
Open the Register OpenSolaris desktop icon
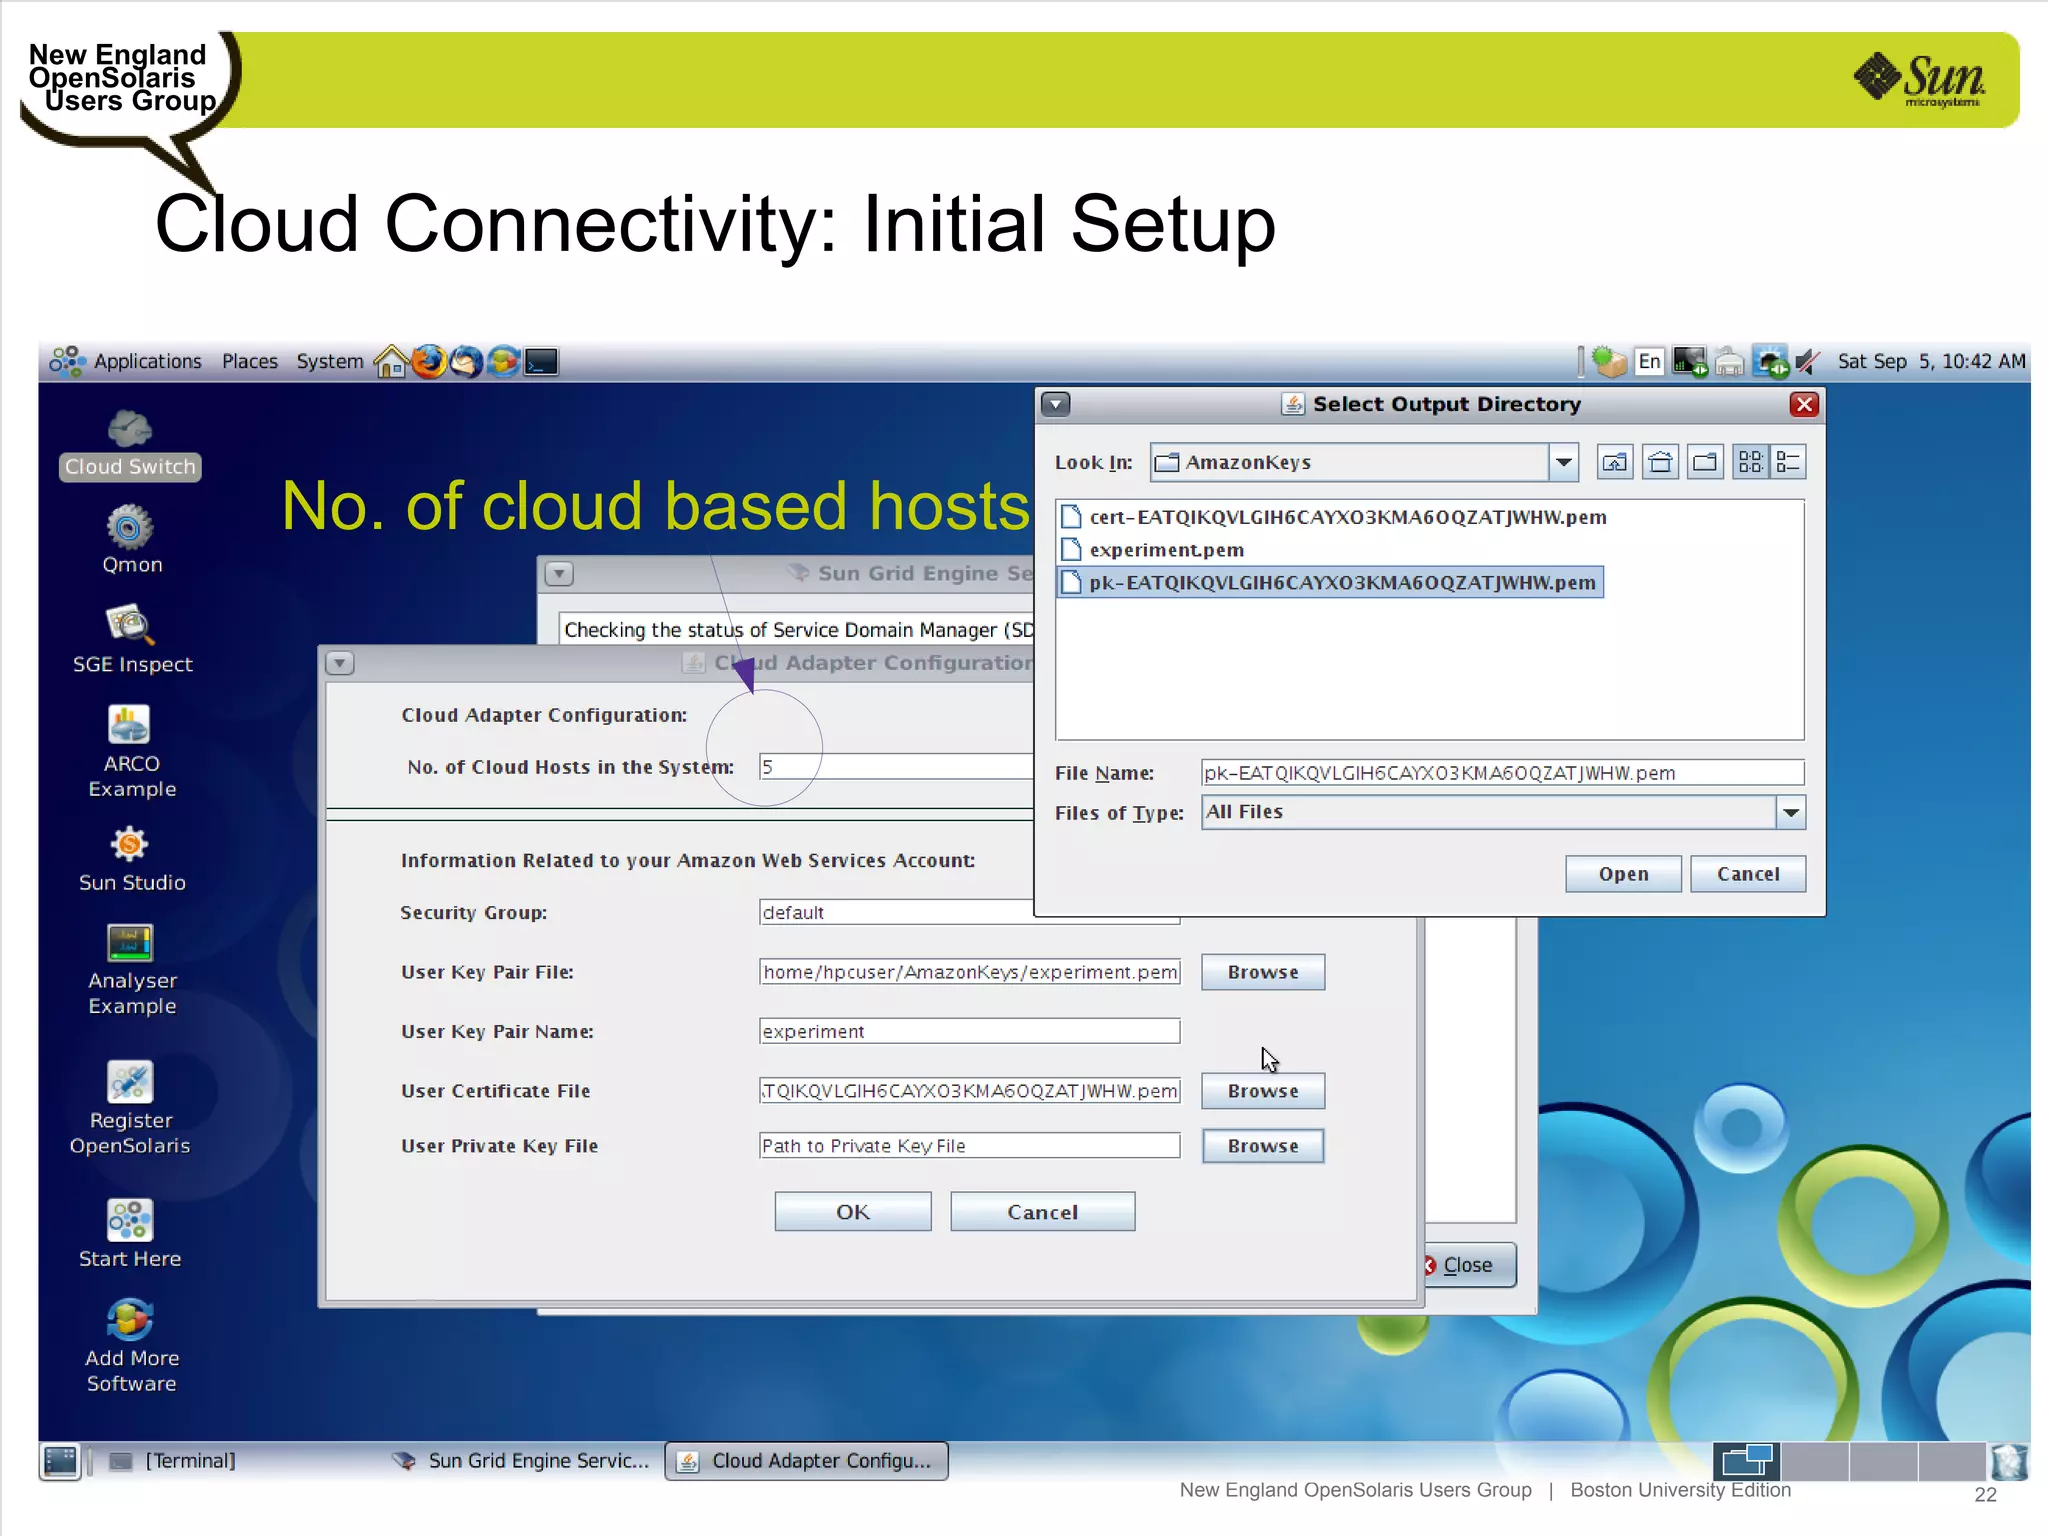[x=130, y=1108]
